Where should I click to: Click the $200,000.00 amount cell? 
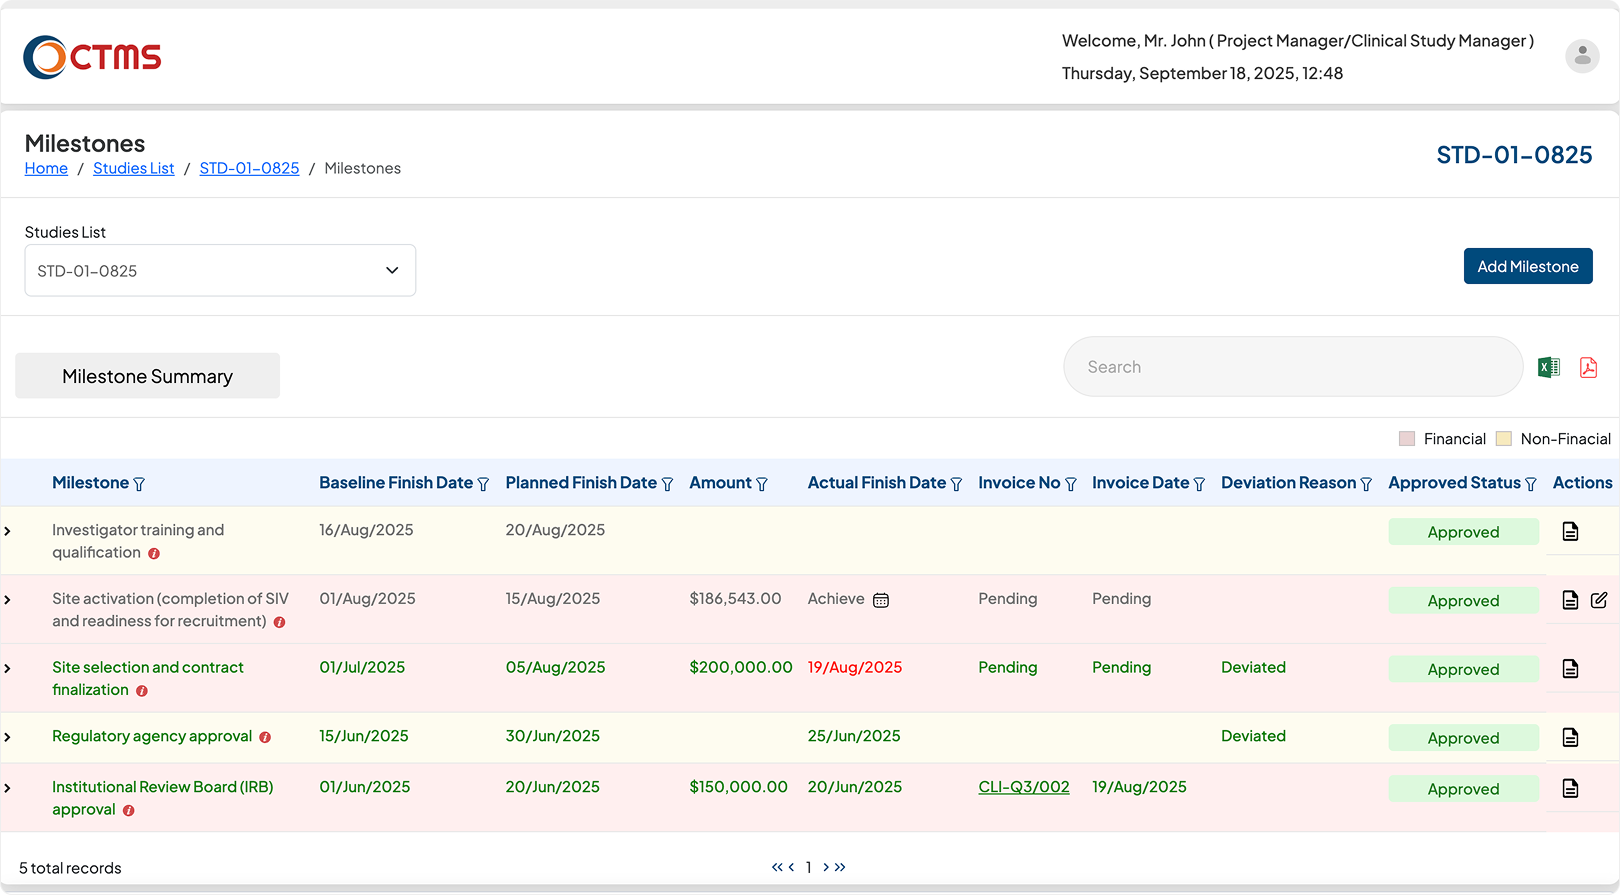[x=741, y=667]
